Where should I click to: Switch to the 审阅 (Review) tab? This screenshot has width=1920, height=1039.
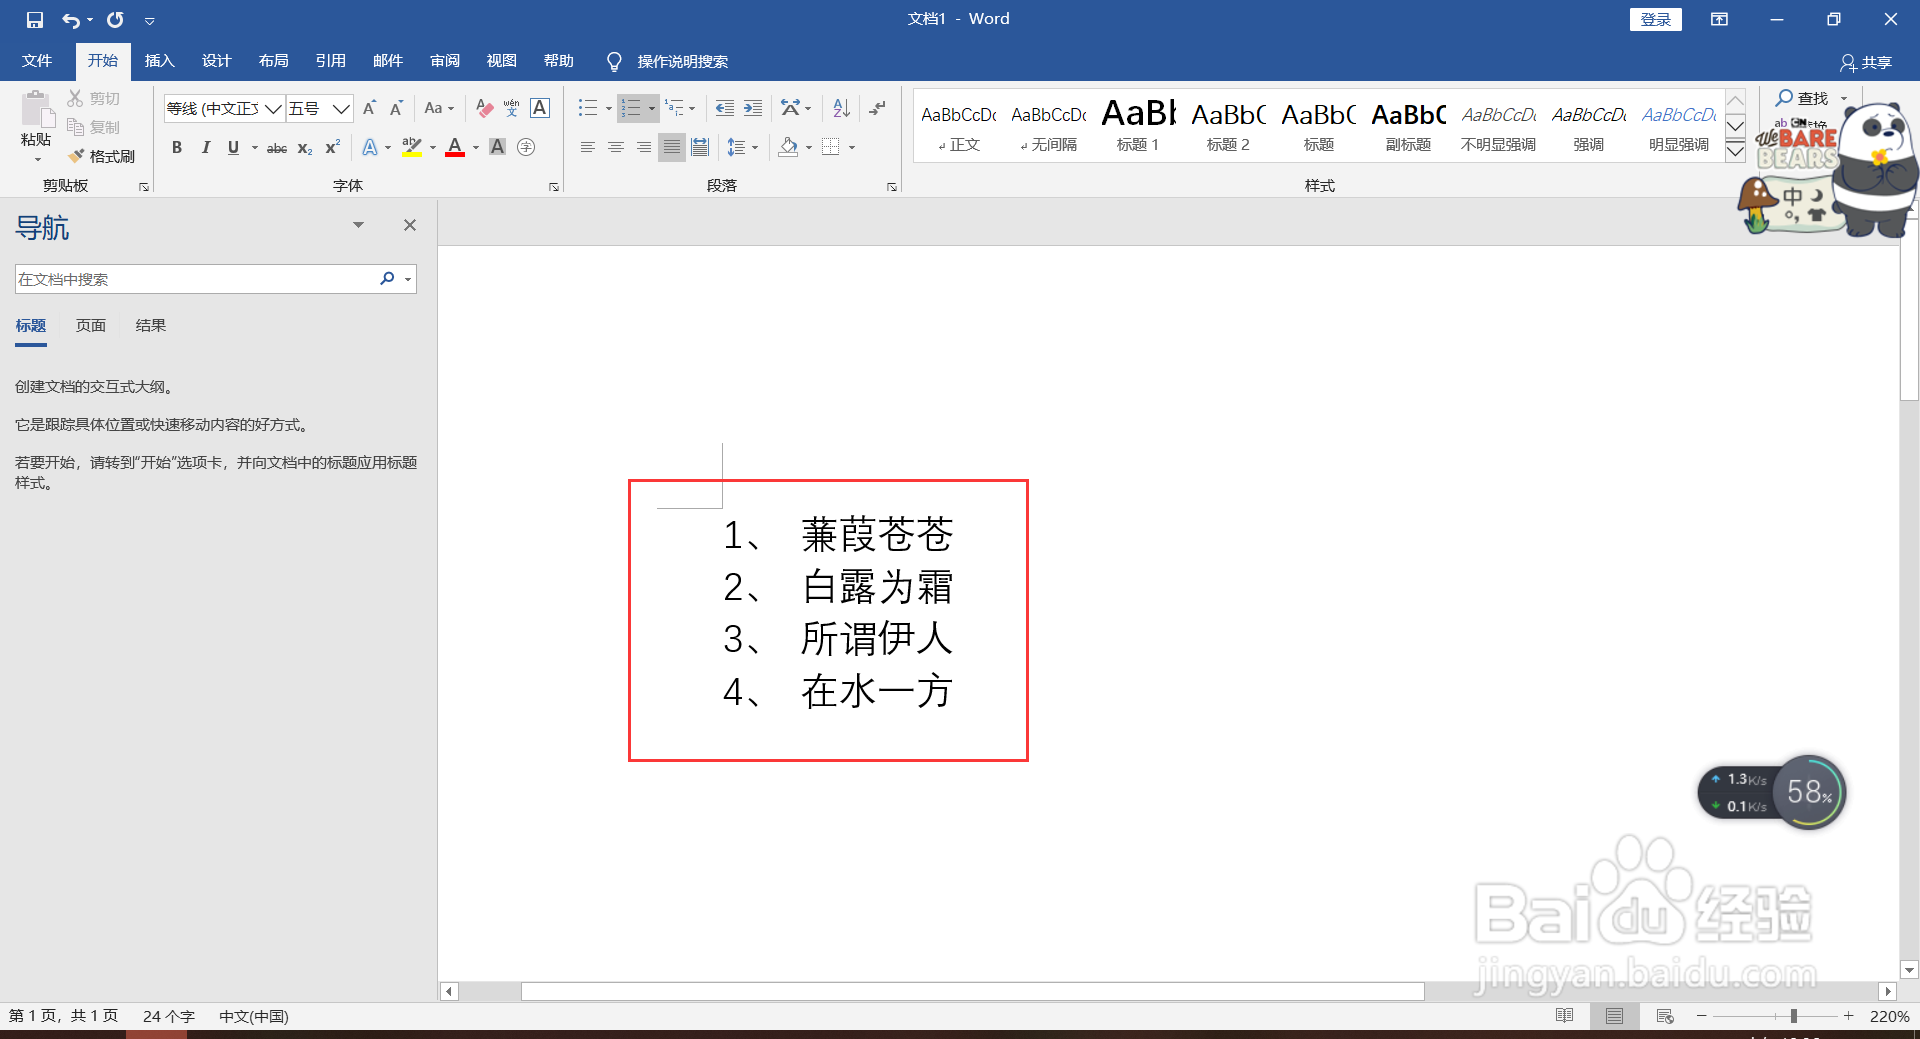tap(445, 61)
